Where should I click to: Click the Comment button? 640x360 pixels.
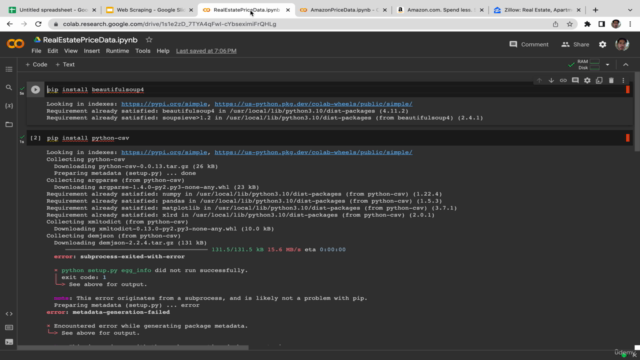point(529,44)
